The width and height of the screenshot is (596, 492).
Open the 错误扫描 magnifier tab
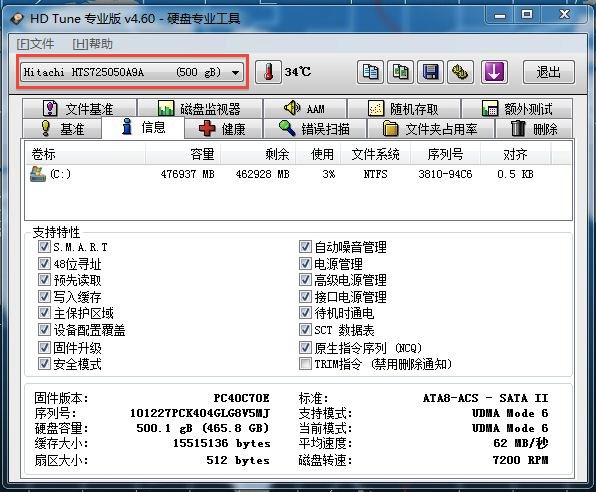point(315,129)
